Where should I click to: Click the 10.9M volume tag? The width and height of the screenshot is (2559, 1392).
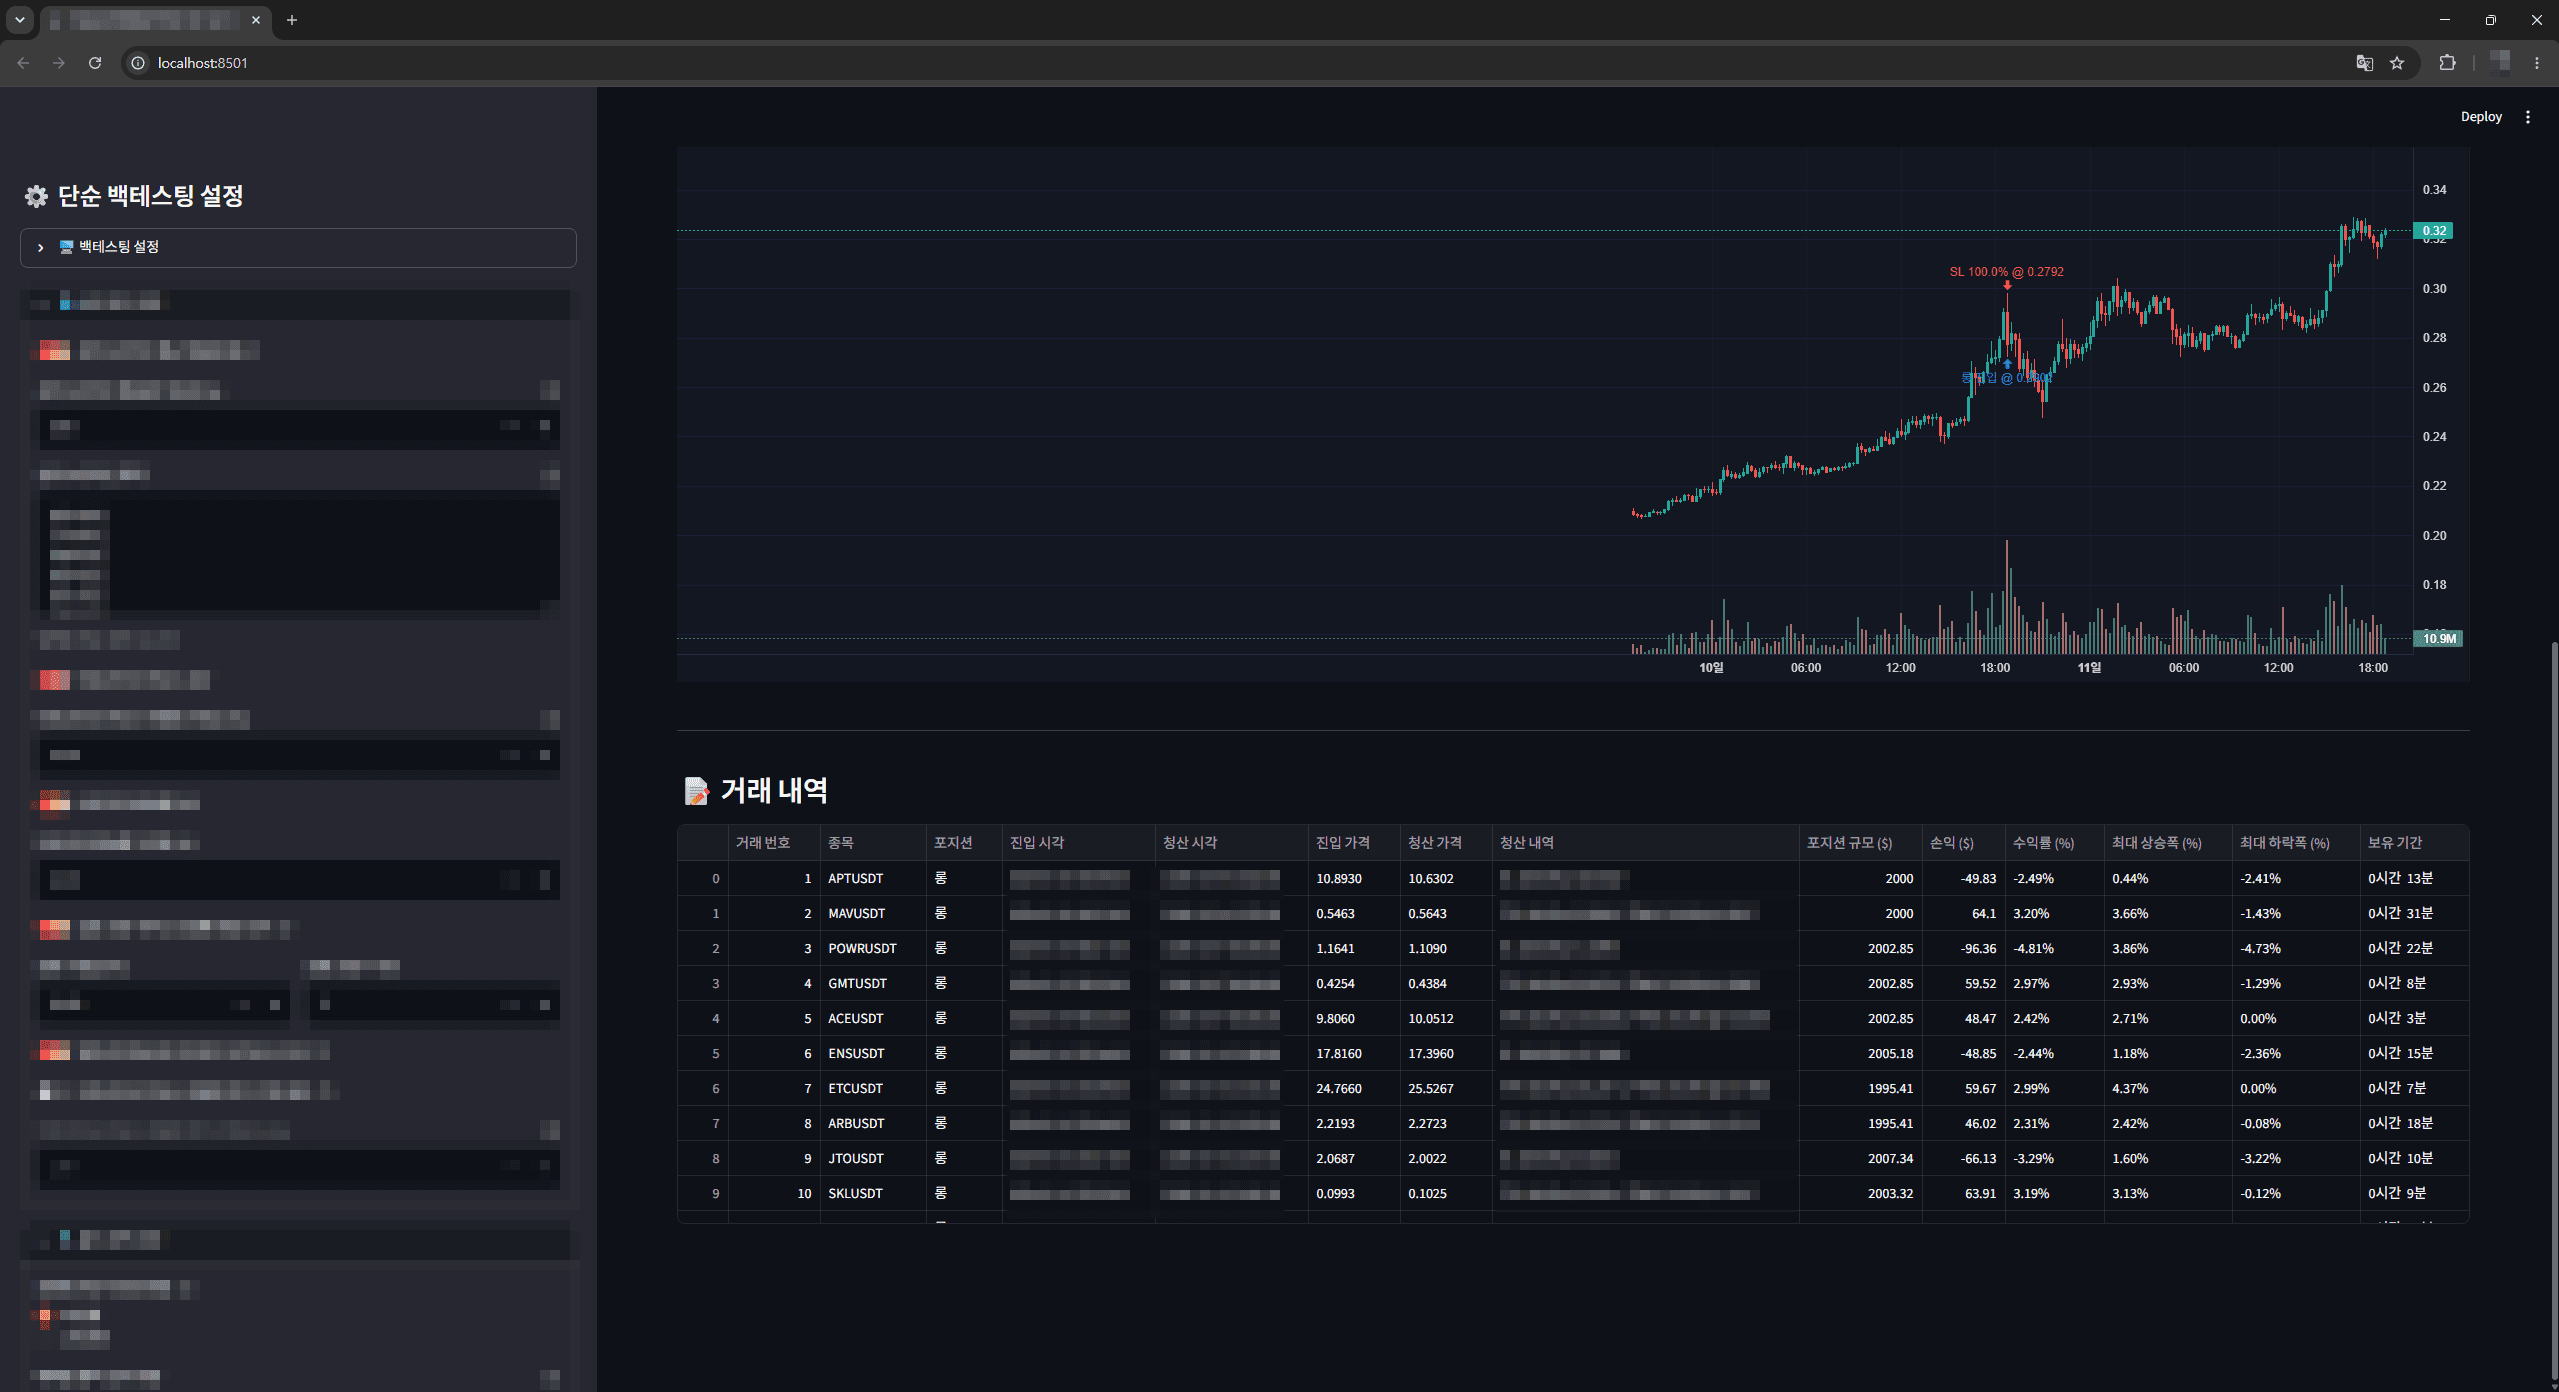(2438, 639)
